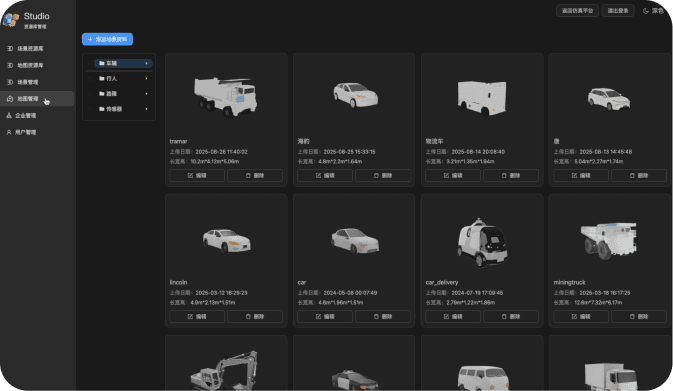The image size is (673, 391).
Task: Delete the card named car
Action: click(x=383, y=317)
